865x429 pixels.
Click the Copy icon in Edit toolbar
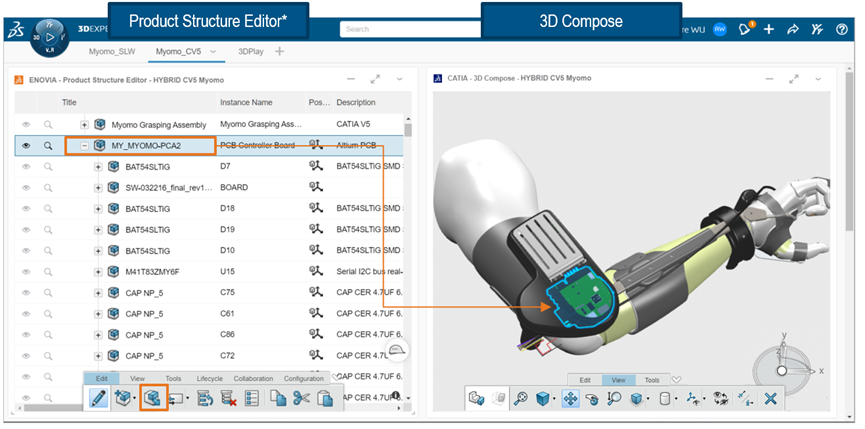(x=278, y=398)
